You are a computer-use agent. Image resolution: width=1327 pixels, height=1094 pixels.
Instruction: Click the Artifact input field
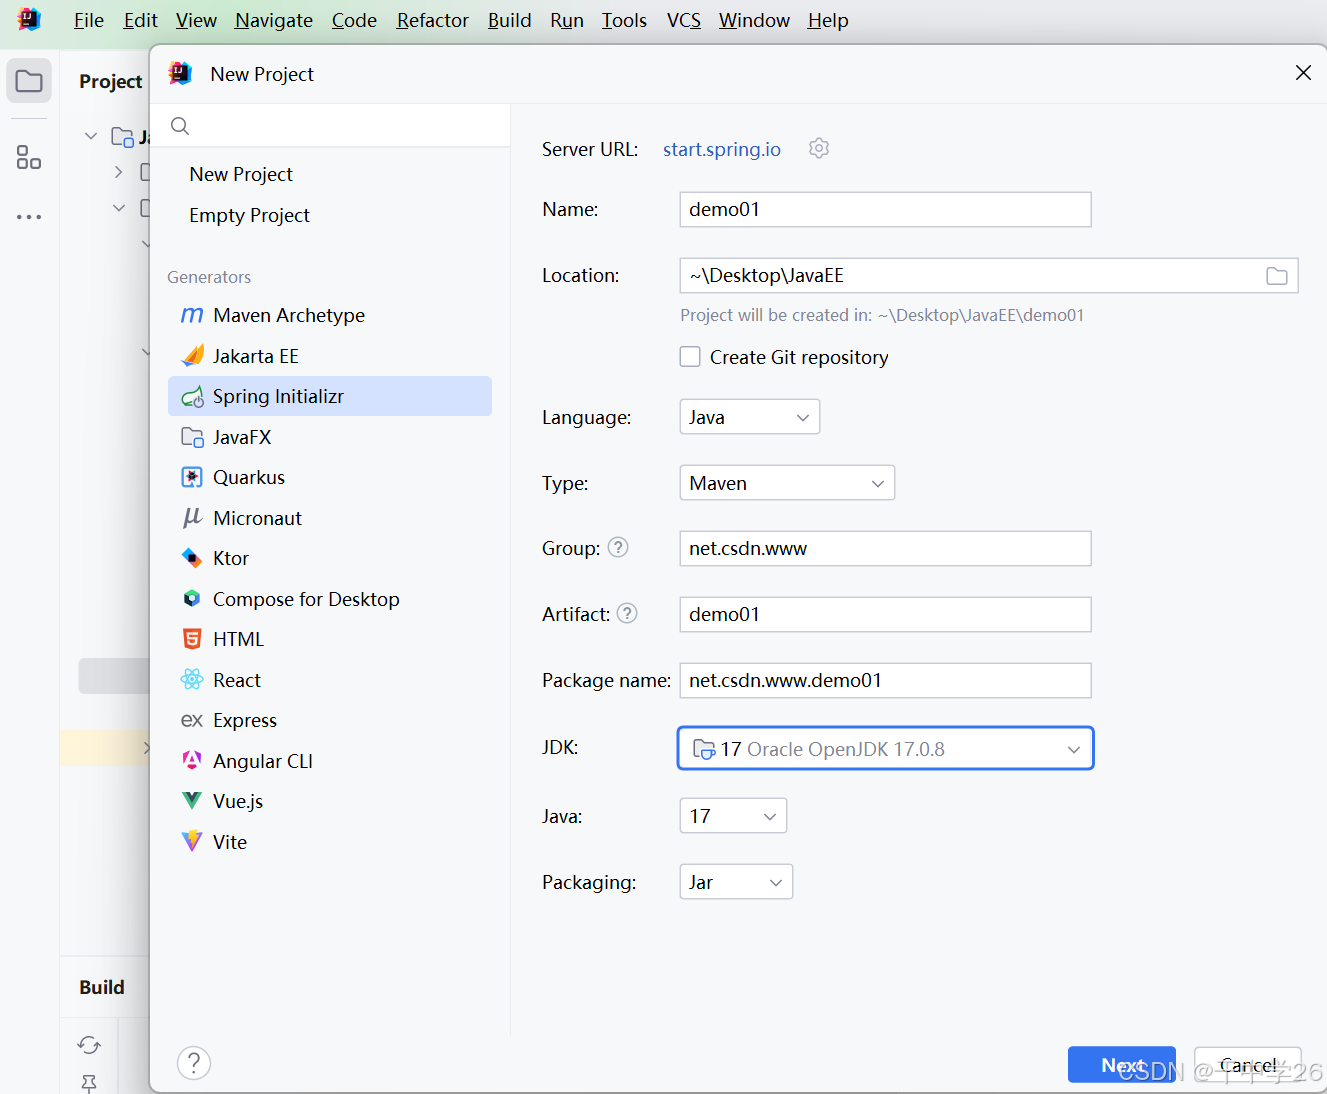(885, 614)
